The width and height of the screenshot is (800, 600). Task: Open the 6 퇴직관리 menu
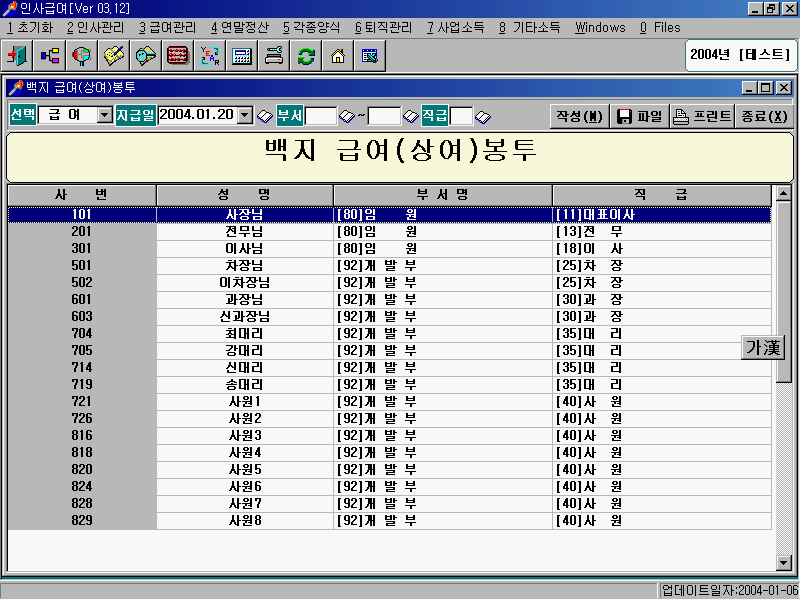click(x=383, y=27)
